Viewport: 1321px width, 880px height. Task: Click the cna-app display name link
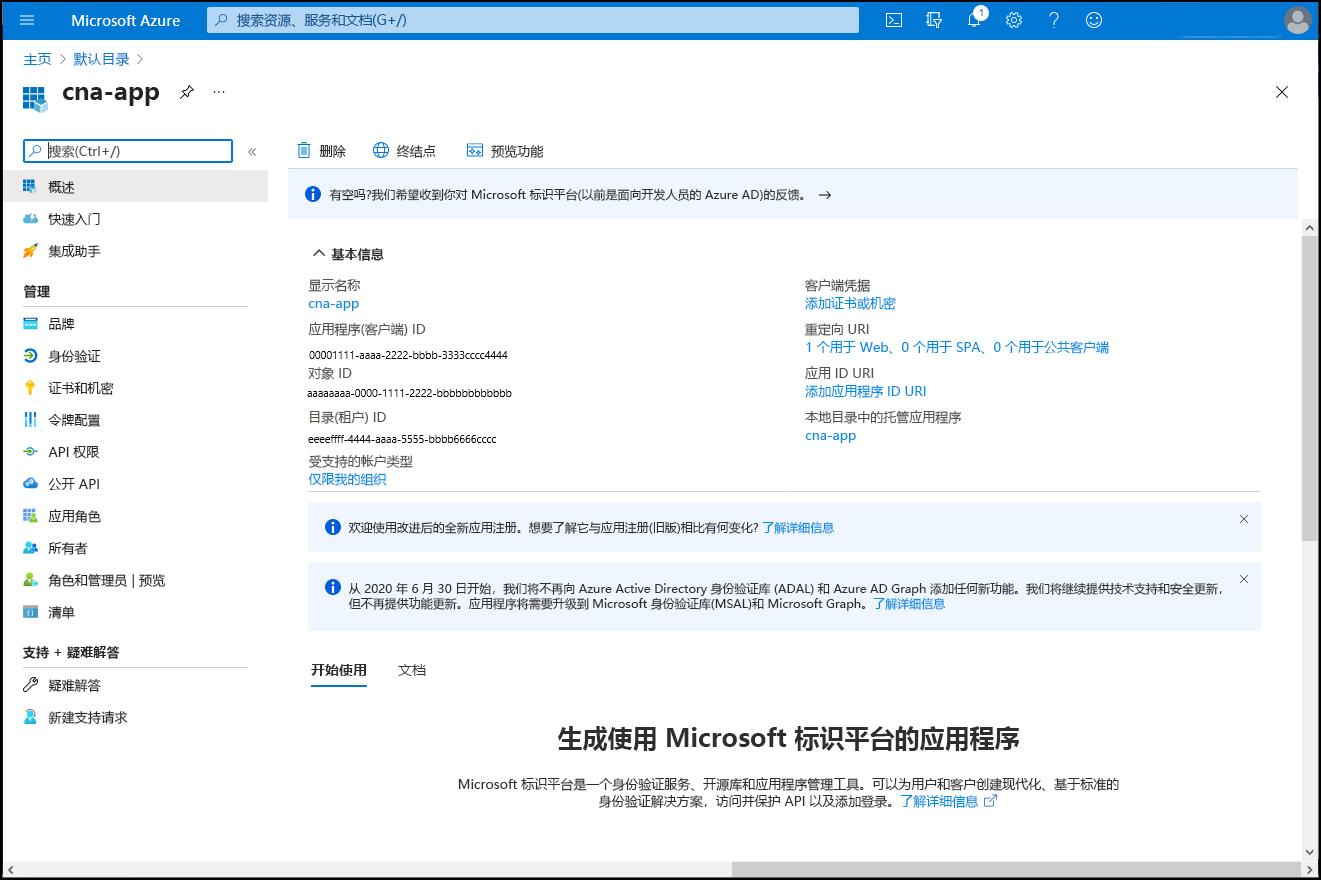[x=333, y=303]
